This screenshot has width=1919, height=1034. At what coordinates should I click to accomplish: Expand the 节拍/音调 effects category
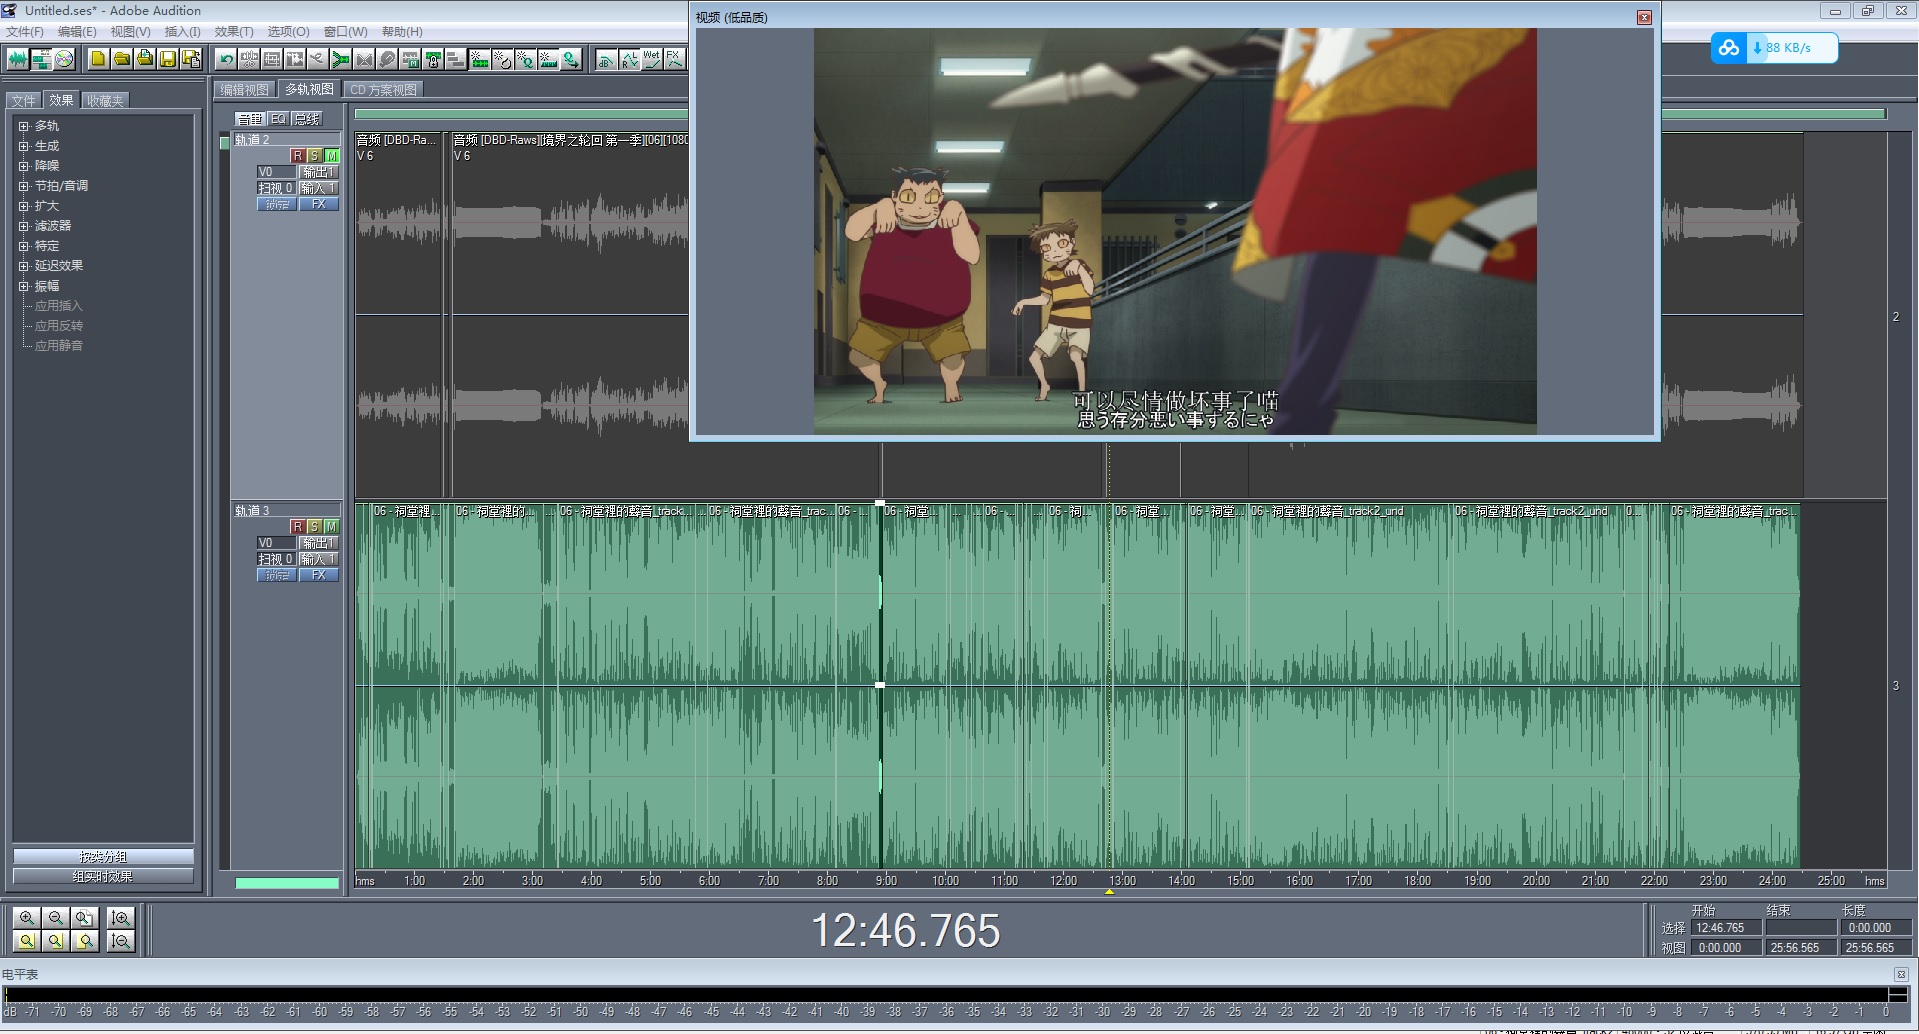[x=23, y=186]
